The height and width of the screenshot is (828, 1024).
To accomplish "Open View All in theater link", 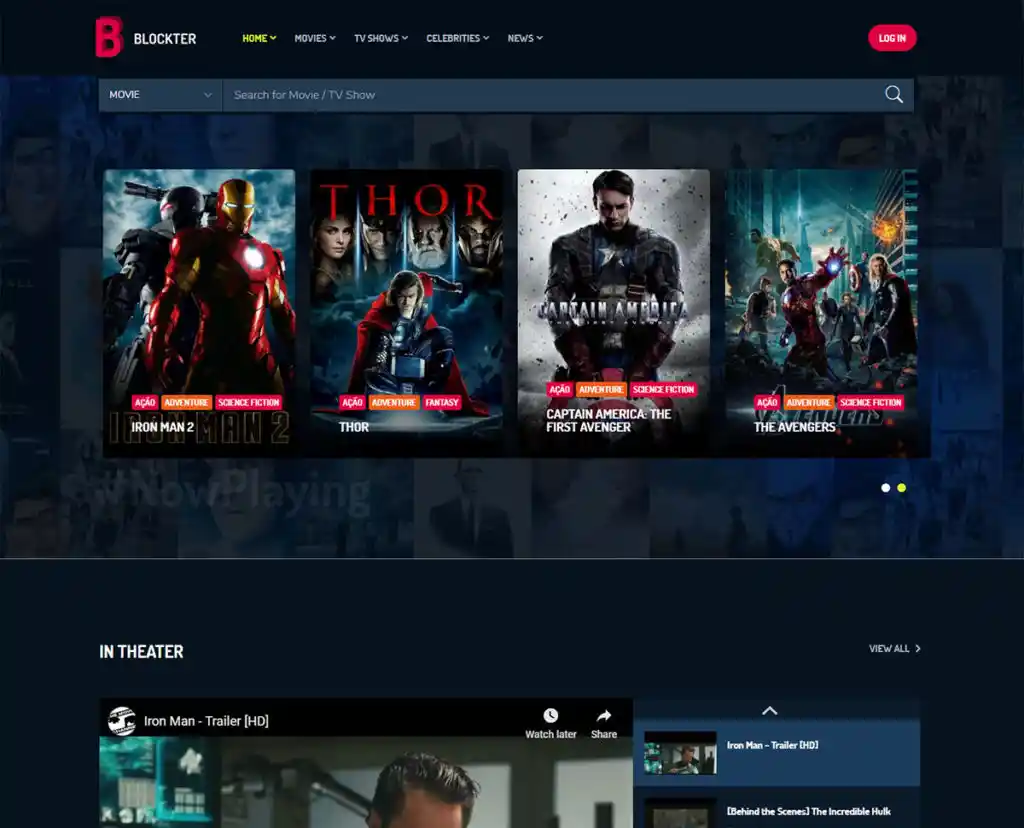I will pos(894,649).
